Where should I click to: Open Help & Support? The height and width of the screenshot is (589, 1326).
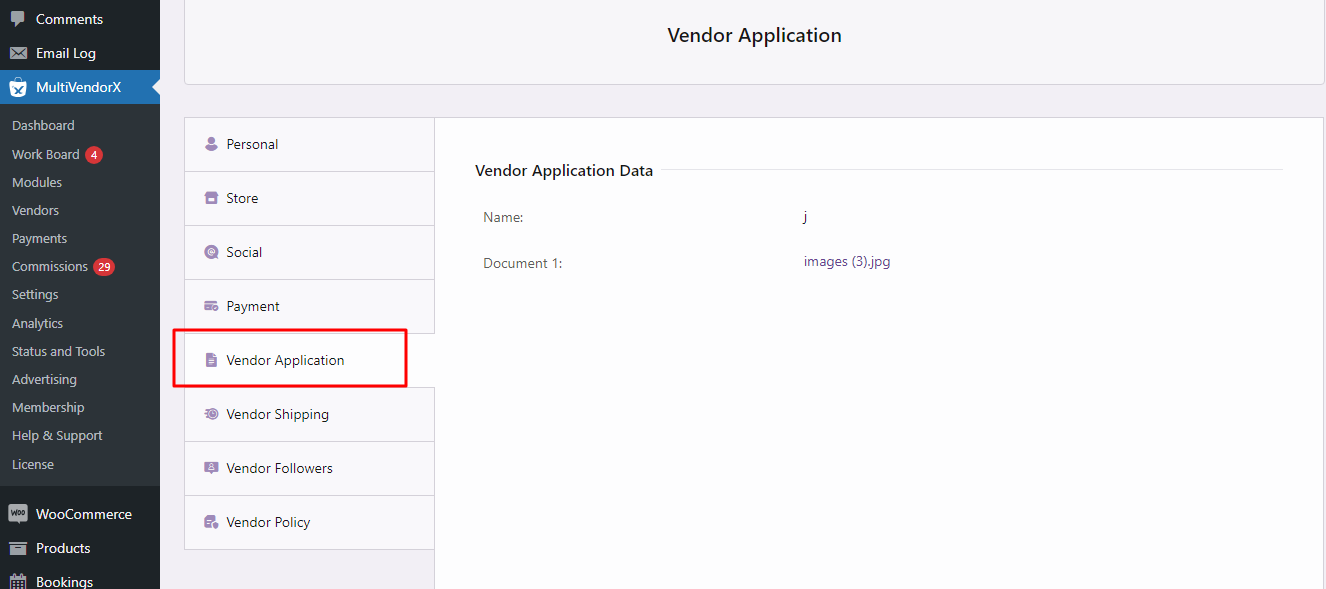coord(57,435)
